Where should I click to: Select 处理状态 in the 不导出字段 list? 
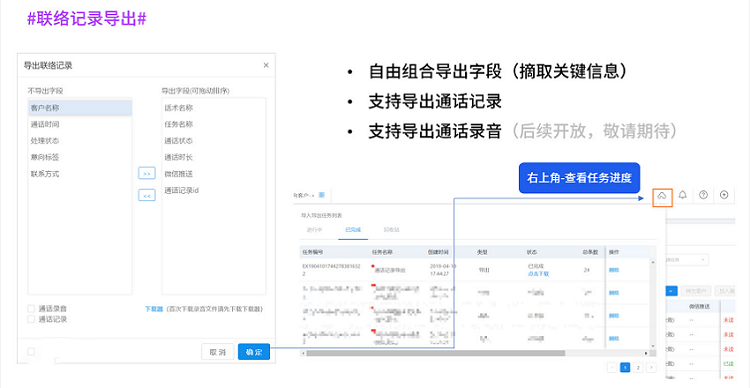80,141
